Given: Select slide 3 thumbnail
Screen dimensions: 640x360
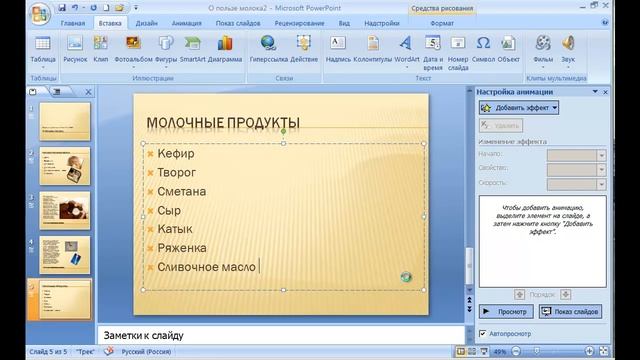Looking at the screenshot, I should click(x=65, y=210).
